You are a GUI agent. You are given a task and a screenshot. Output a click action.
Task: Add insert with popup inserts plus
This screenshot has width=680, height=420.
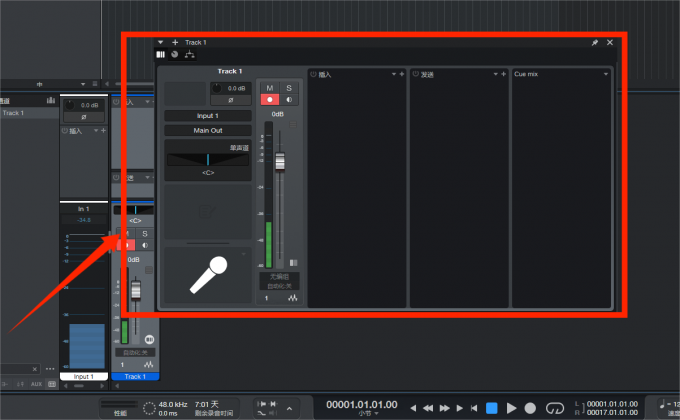click(402, 74)
